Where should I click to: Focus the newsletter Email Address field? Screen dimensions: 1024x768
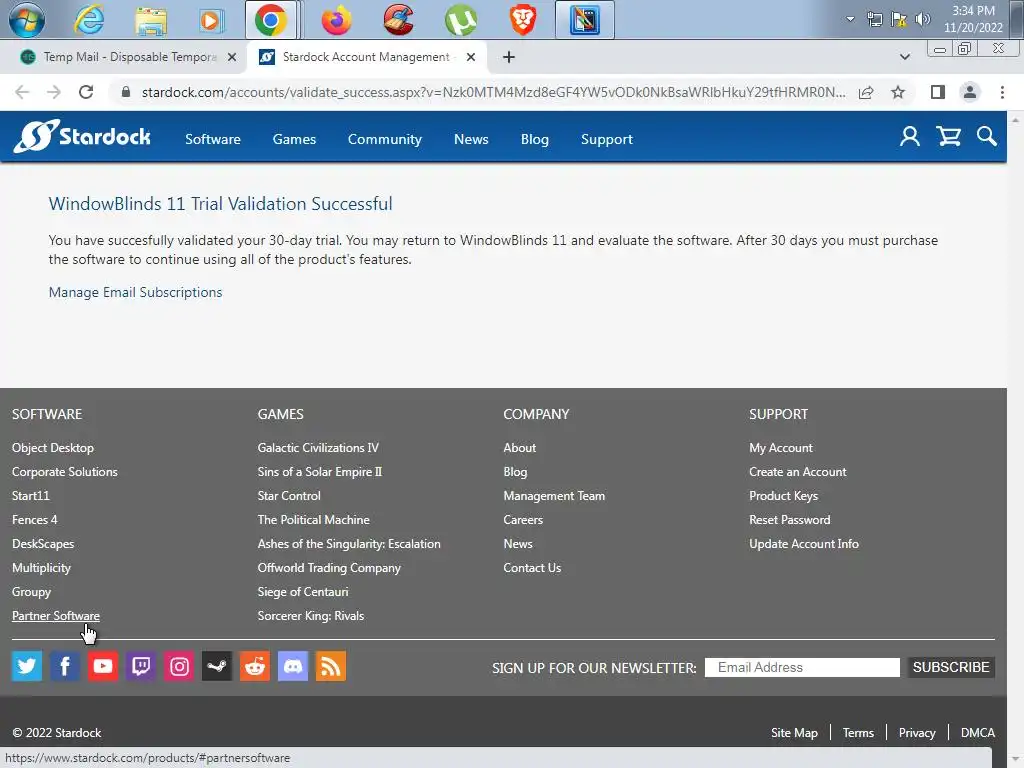802,667
